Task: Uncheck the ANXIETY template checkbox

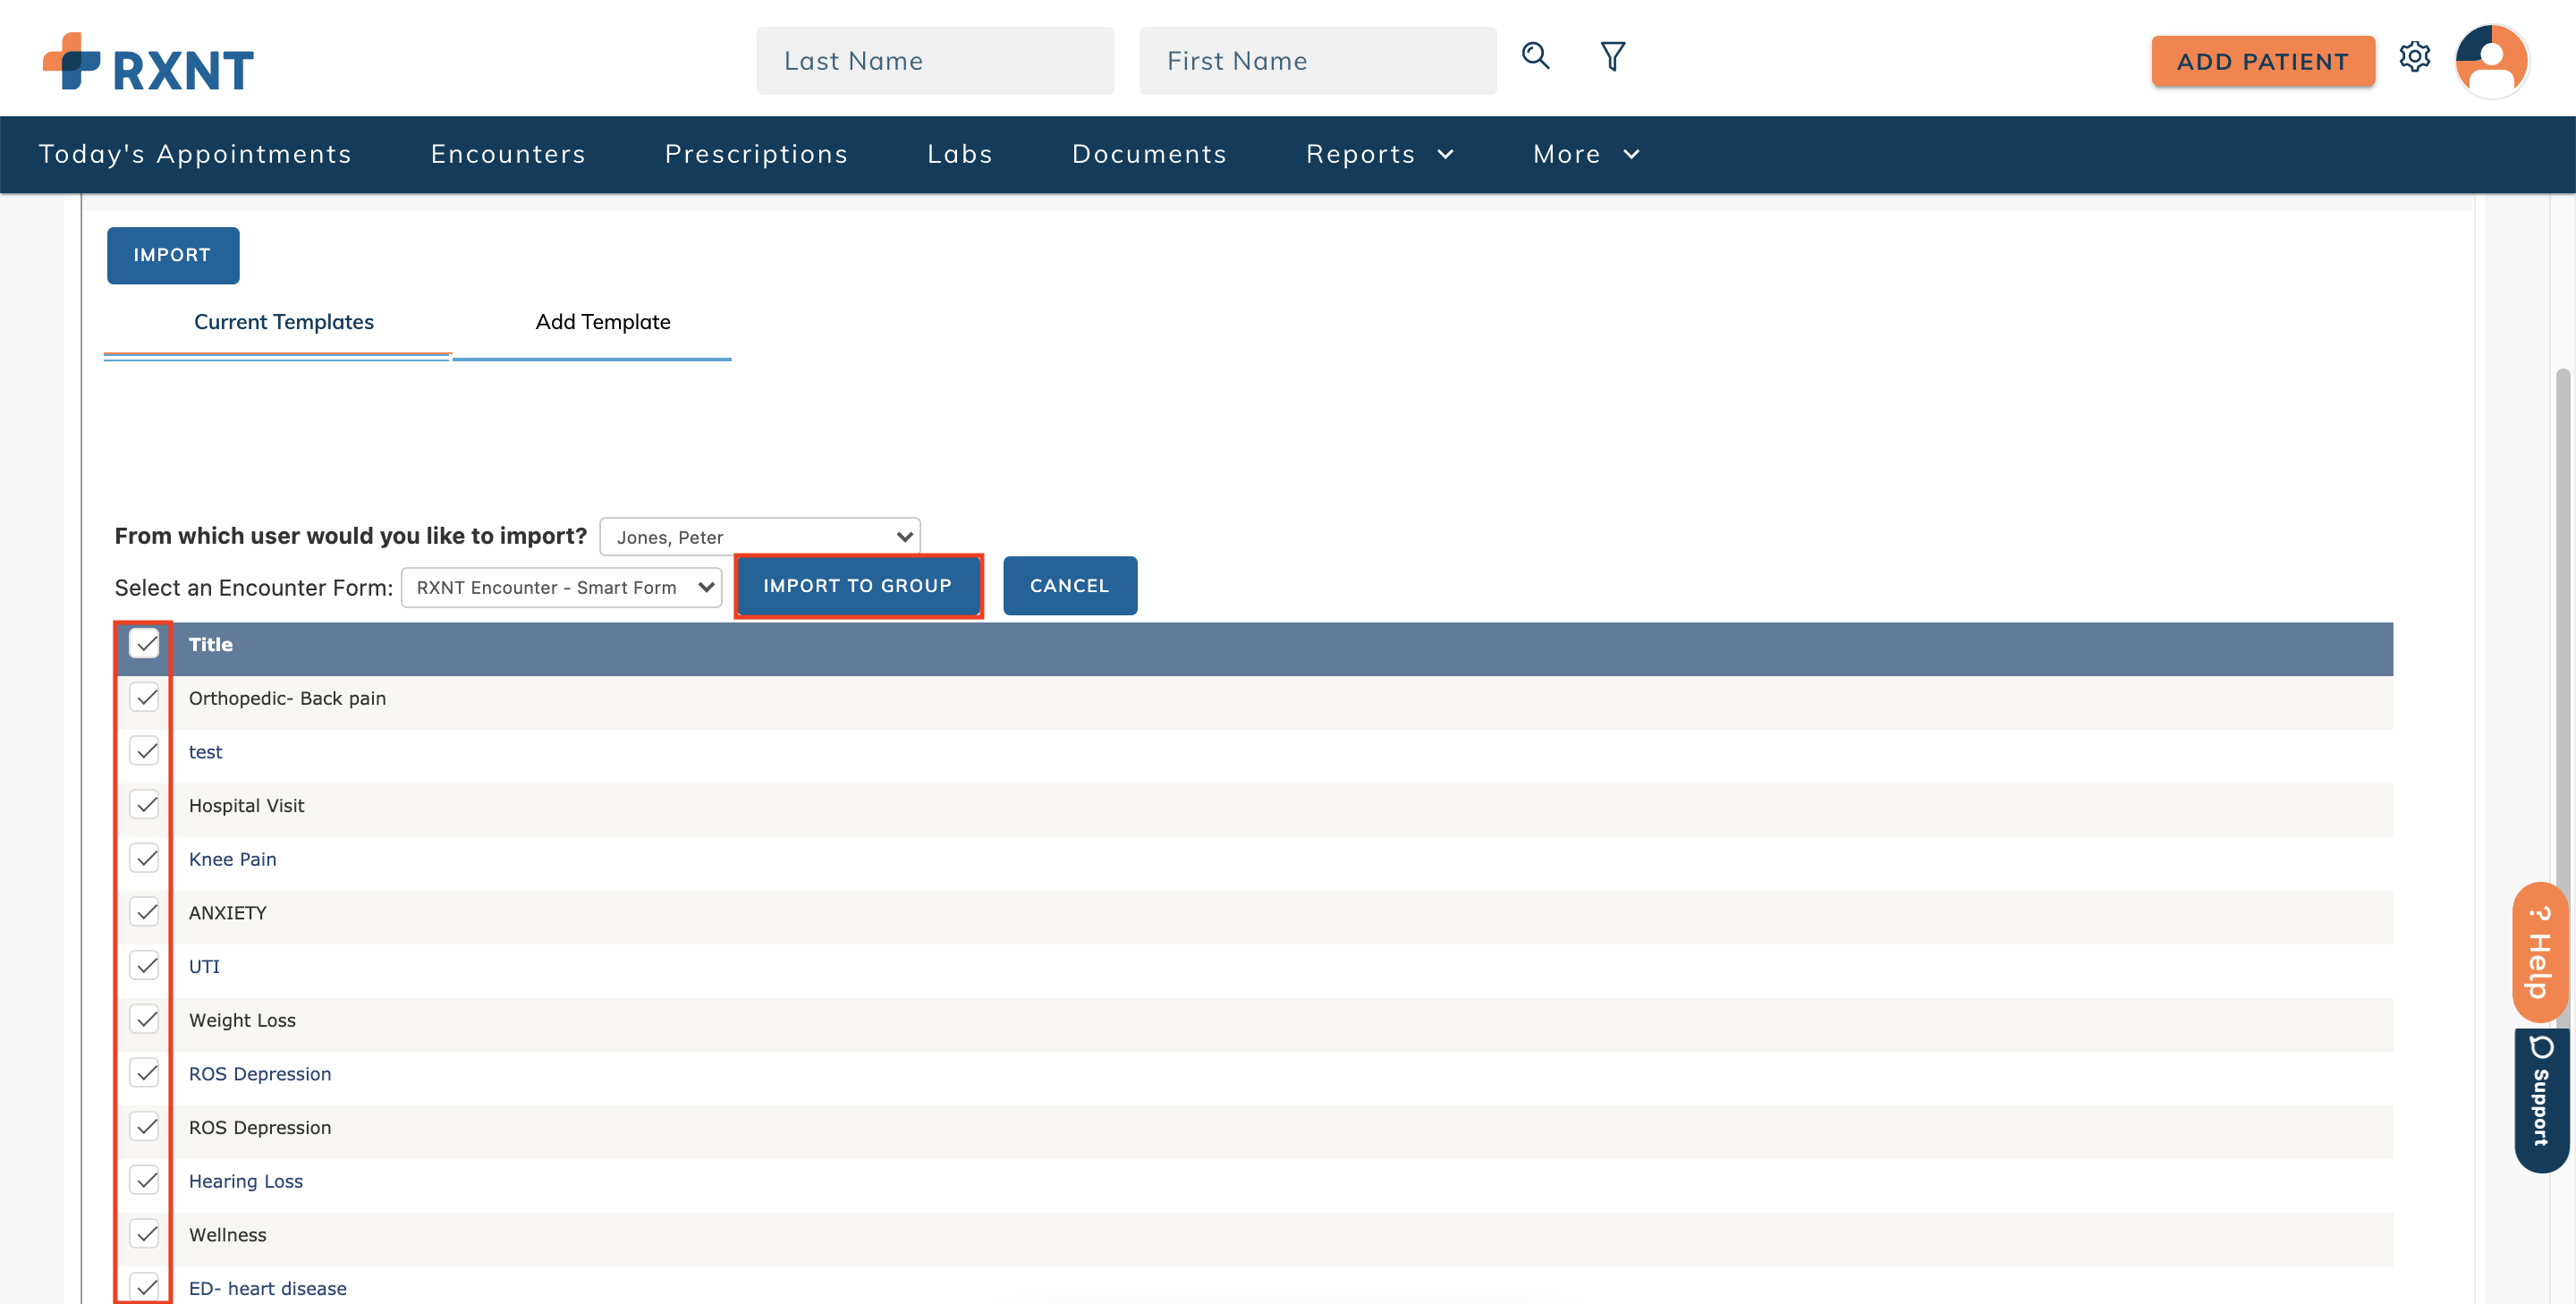Action: click(145, 912)
